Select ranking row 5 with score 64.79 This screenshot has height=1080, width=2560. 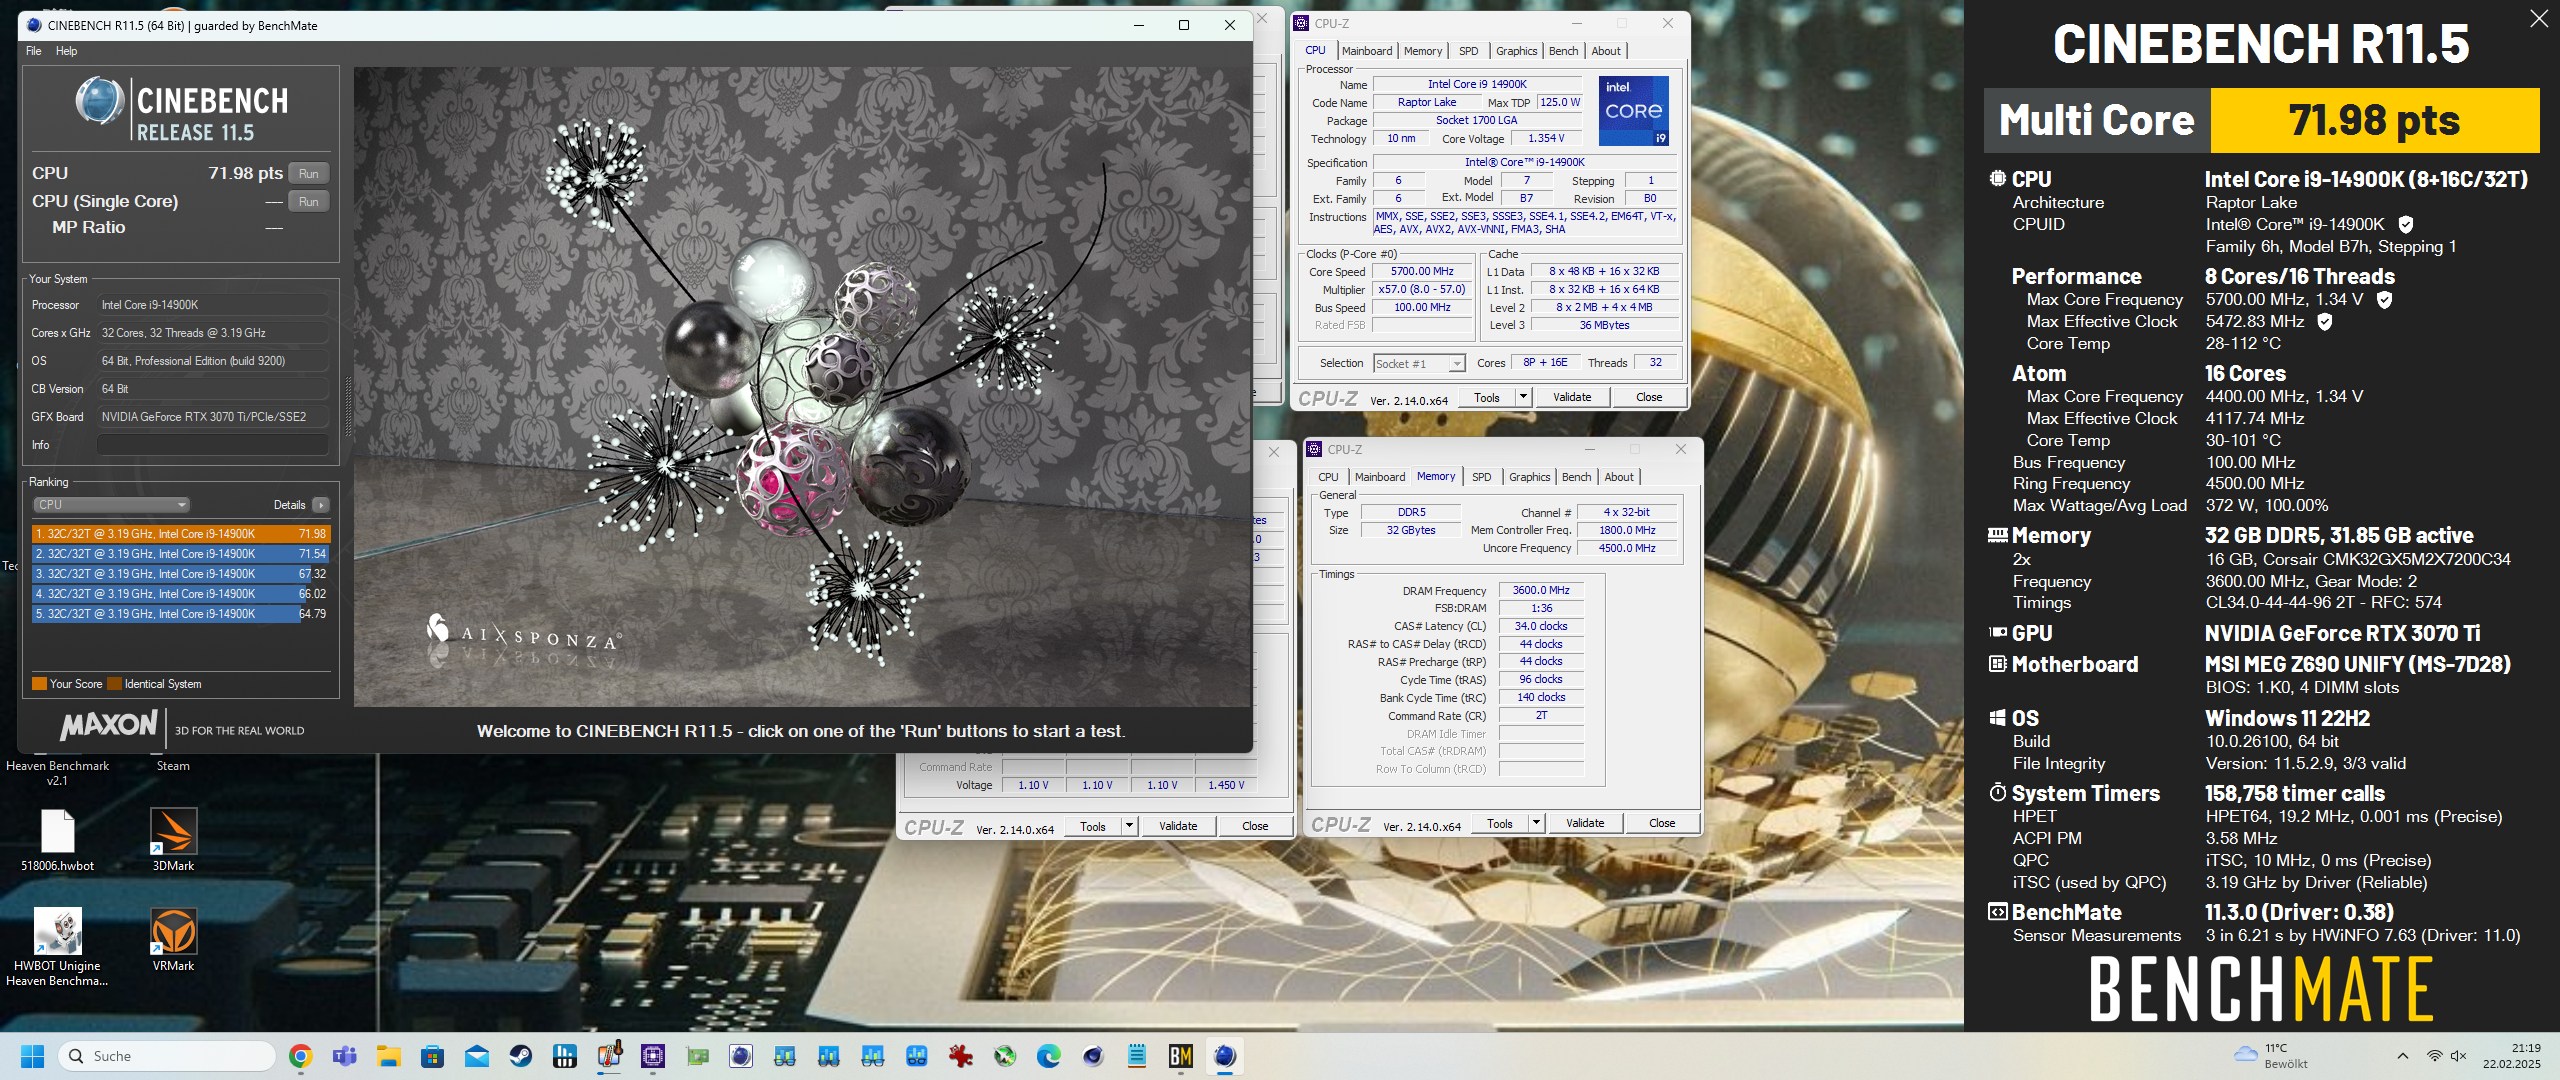click(181, 614)
